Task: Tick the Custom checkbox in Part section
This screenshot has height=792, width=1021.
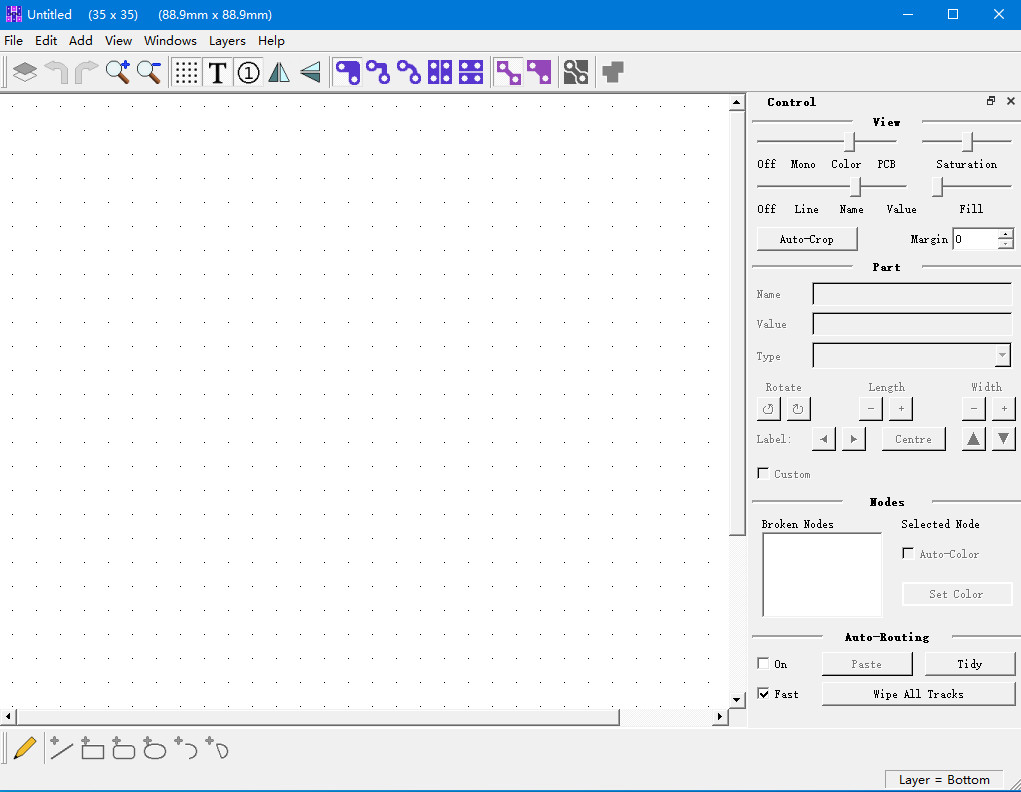Action: [x=764, y=474]
